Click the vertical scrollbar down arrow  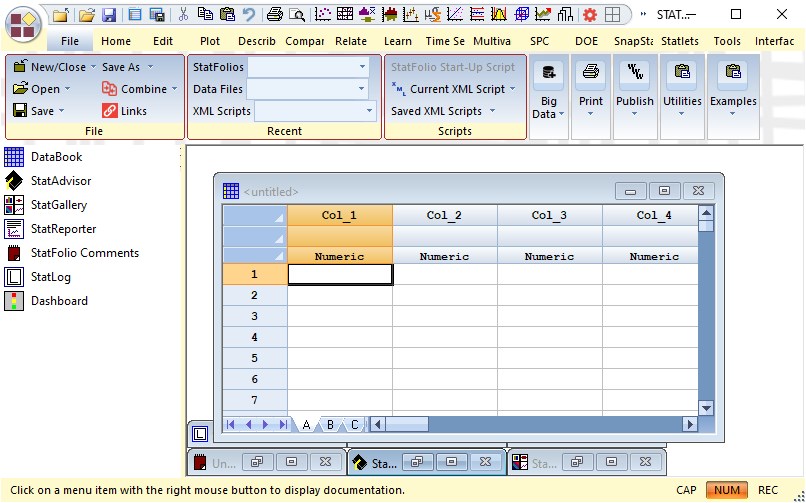tap(706, 408)
